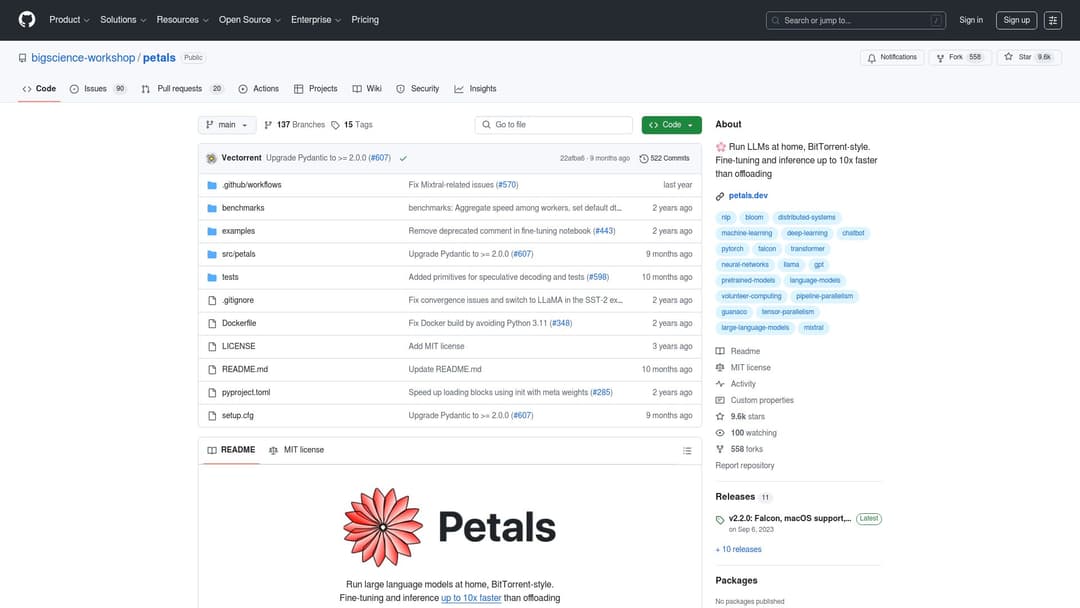Open the 522 Commits history

[665, 158]
